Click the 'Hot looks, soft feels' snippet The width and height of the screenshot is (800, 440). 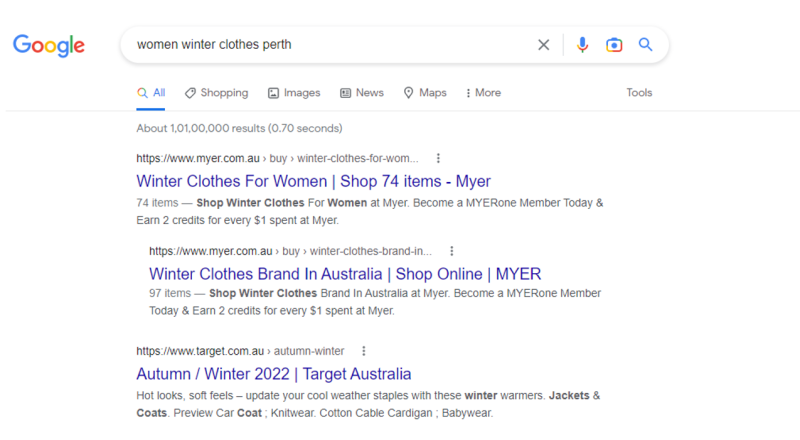[368, 404]
